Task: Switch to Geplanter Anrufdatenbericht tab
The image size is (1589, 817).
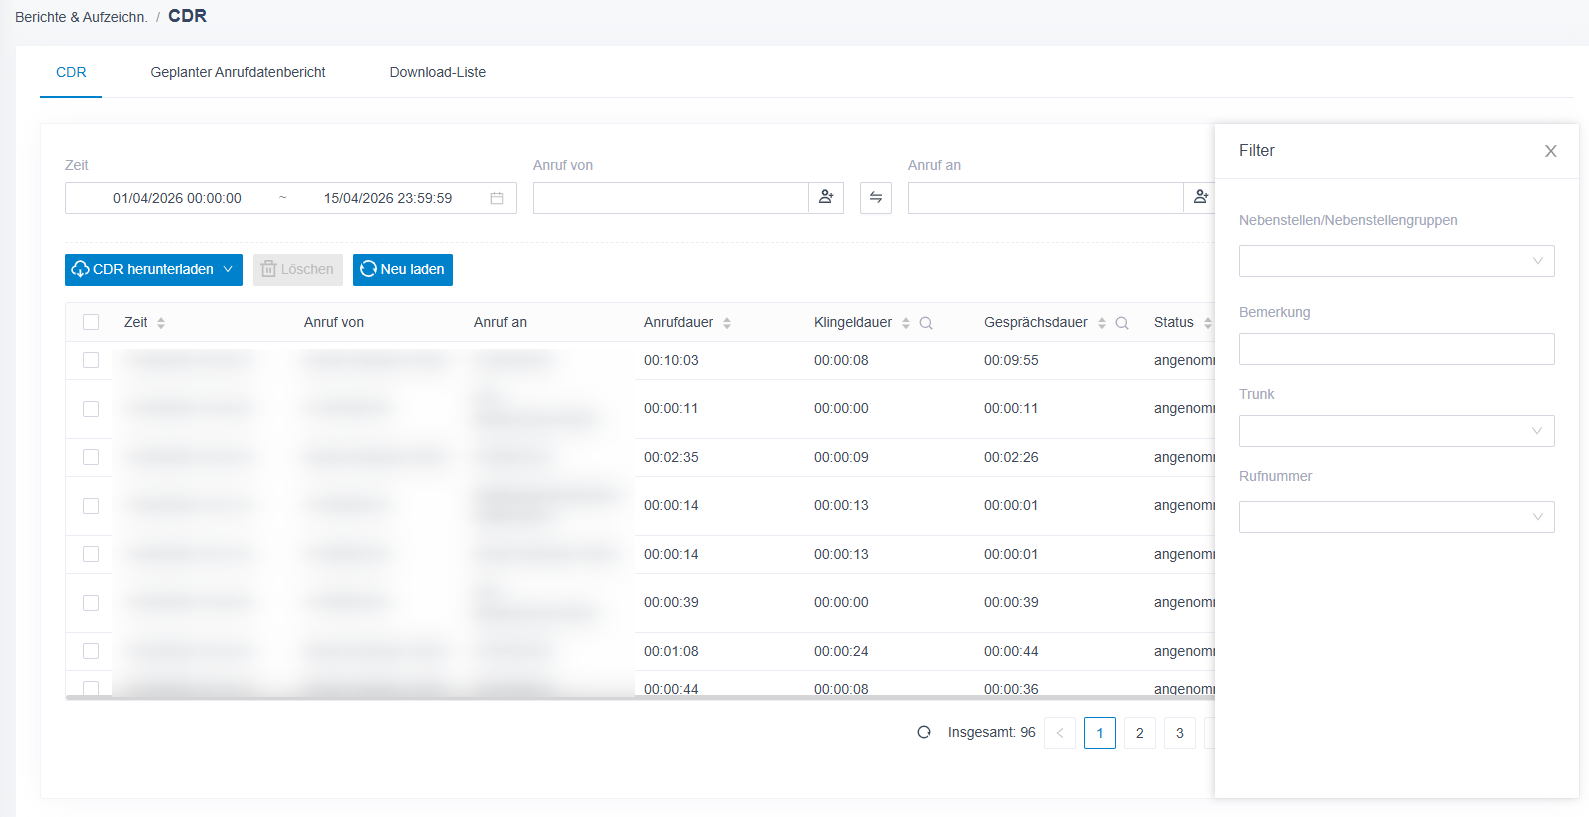Action: coord(238,72)
